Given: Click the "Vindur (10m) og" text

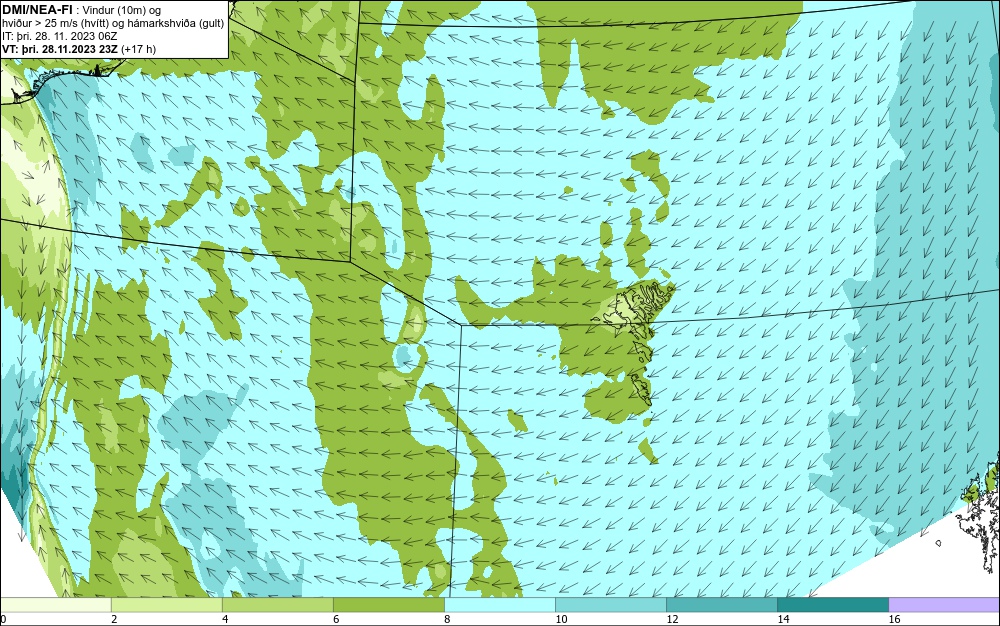Looking at the screenshot, I should [122, 10].
